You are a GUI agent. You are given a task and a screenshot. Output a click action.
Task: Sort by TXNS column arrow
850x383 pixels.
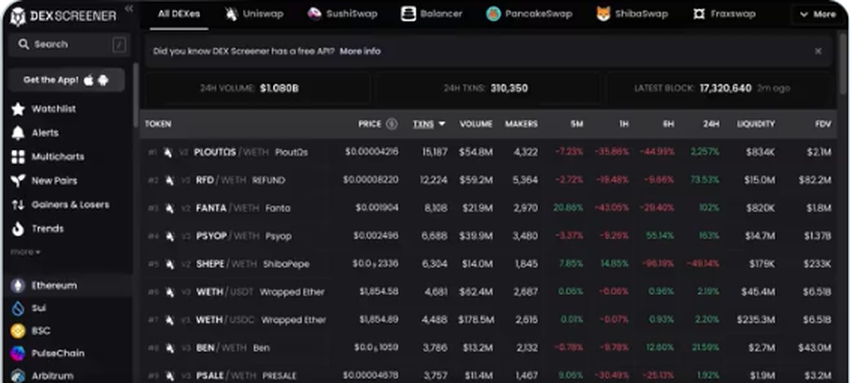[x=442, y=124]
